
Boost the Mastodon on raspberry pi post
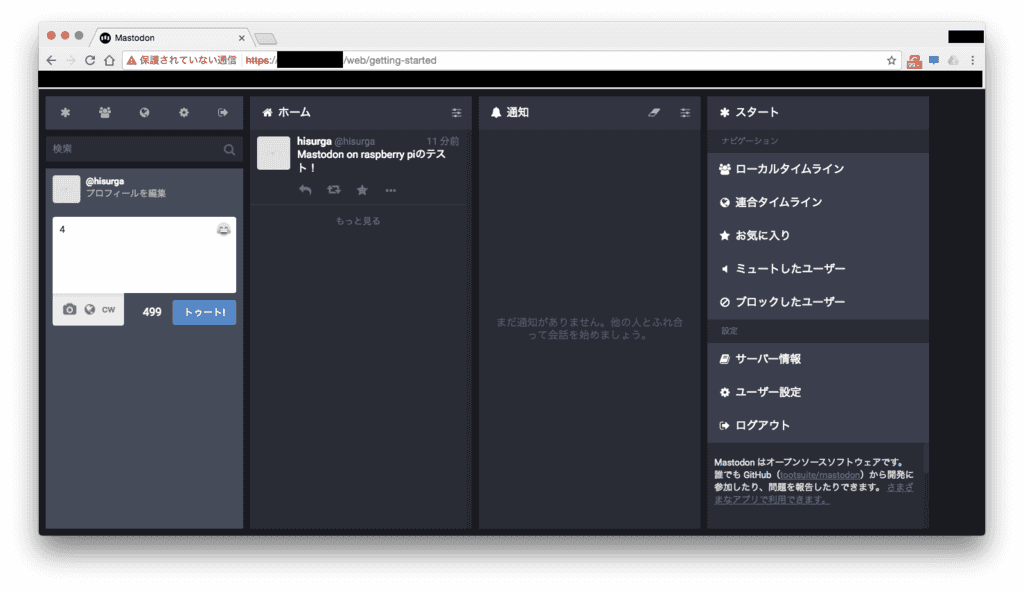pos(334,190)
